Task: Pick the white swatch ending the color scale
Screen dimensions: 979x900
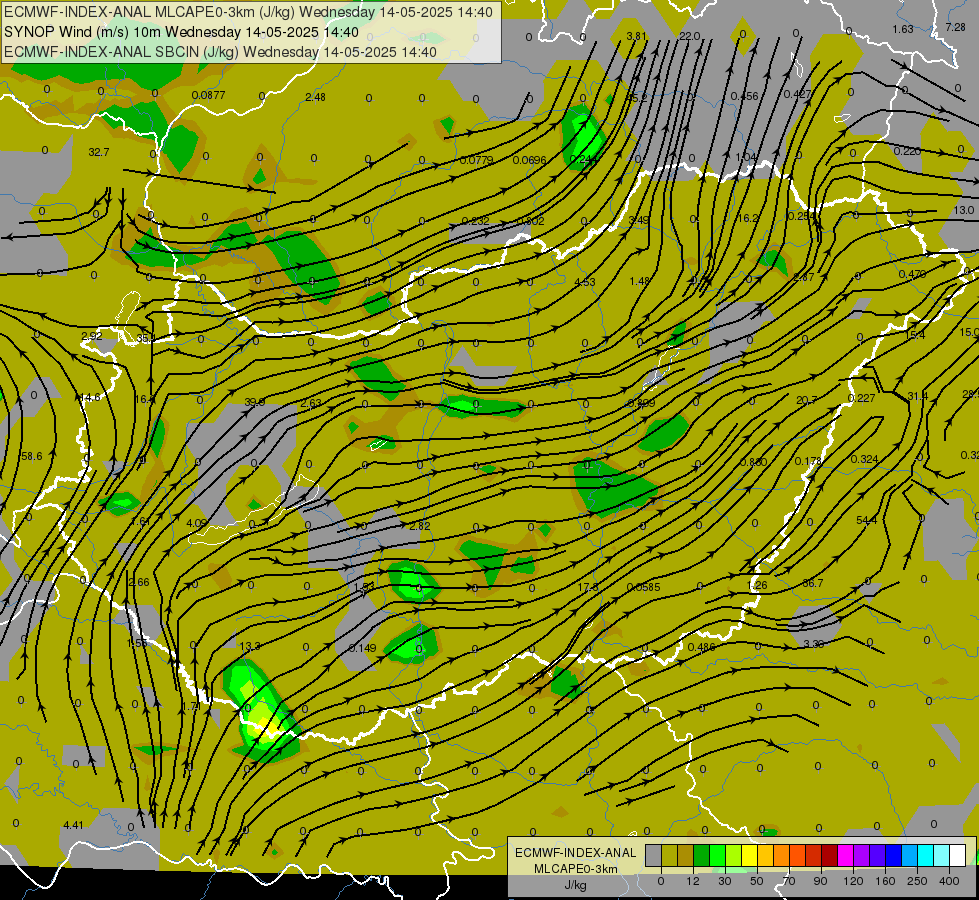Action: tap(958, 855)
